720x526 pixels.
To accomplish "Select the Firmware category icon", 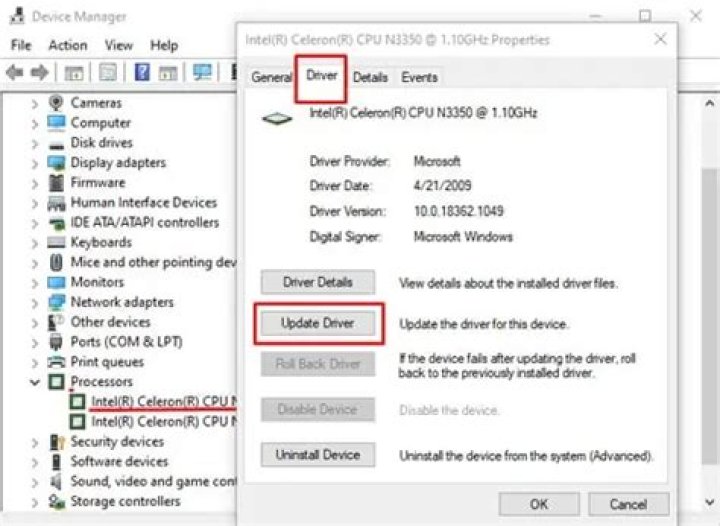I will [x=56, y=183].
